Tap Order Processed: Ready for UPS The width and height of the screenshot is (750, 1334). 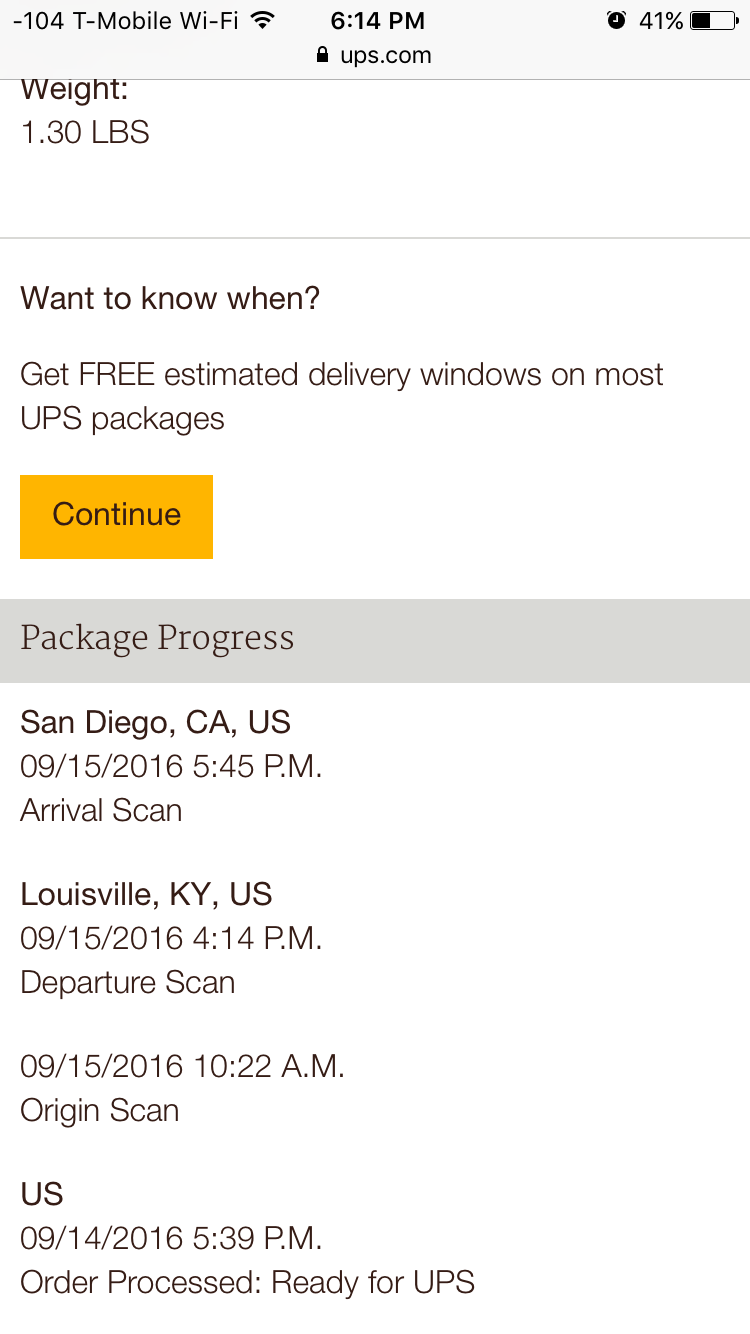[247, 1282]
